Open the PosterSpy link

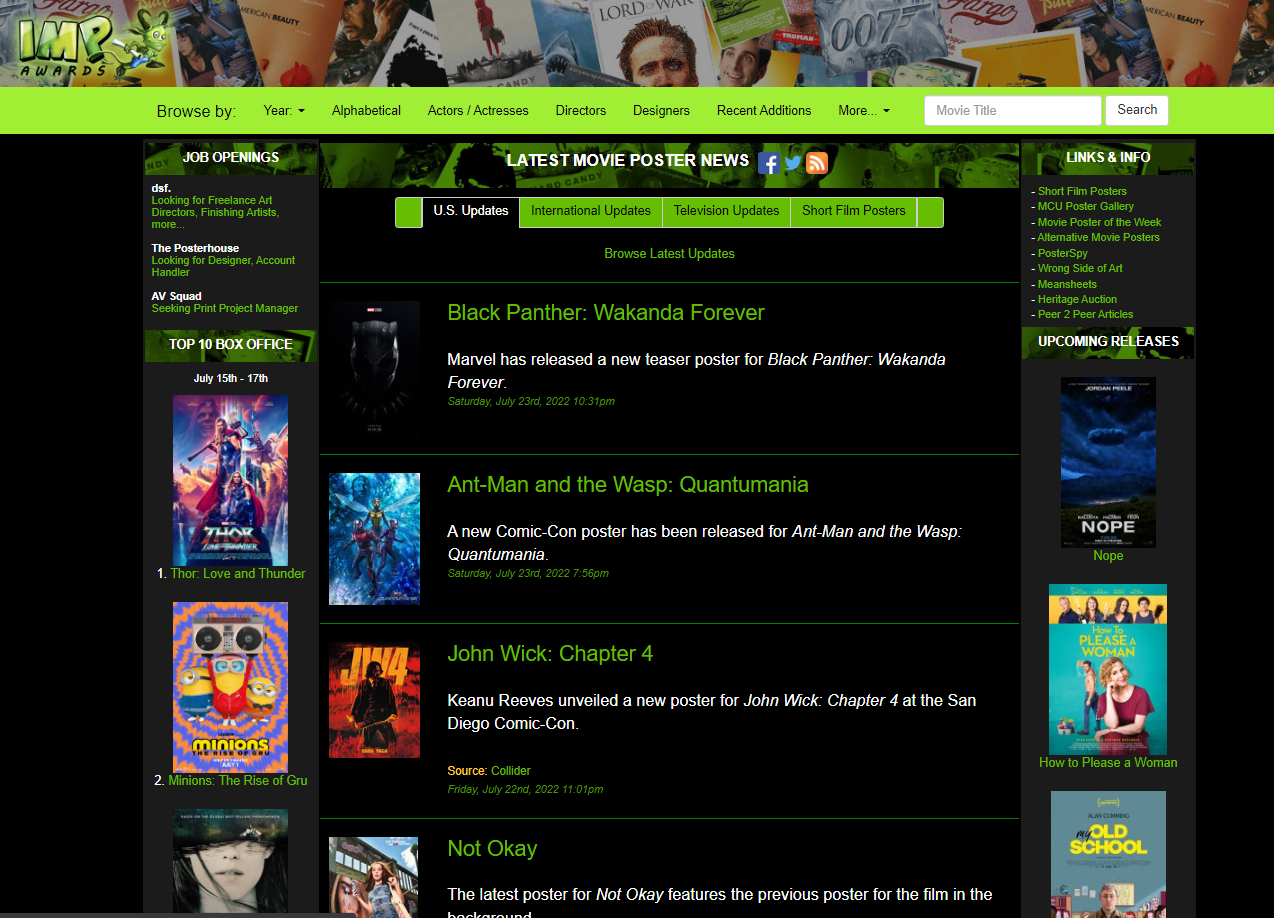click(1063, 253)
